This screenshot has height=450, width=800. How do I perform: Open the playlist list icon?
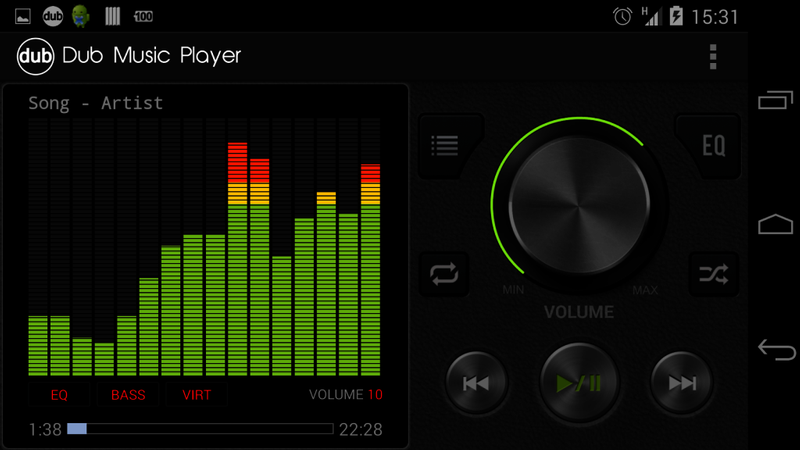point(445,146)
